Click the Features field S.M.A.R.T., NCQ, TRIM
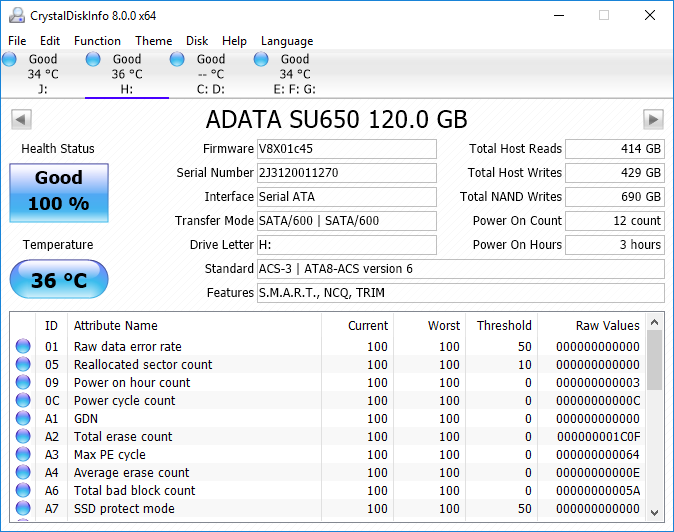 tap(461, 293)
